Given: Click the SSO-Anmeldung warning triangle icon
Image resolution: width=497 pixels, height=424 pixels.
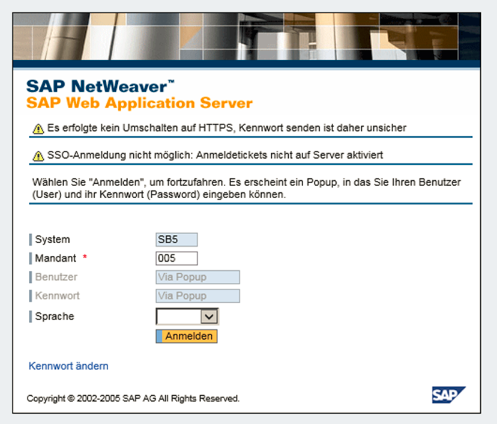Looking at the screenshot, I should click(x=38, y=156).
